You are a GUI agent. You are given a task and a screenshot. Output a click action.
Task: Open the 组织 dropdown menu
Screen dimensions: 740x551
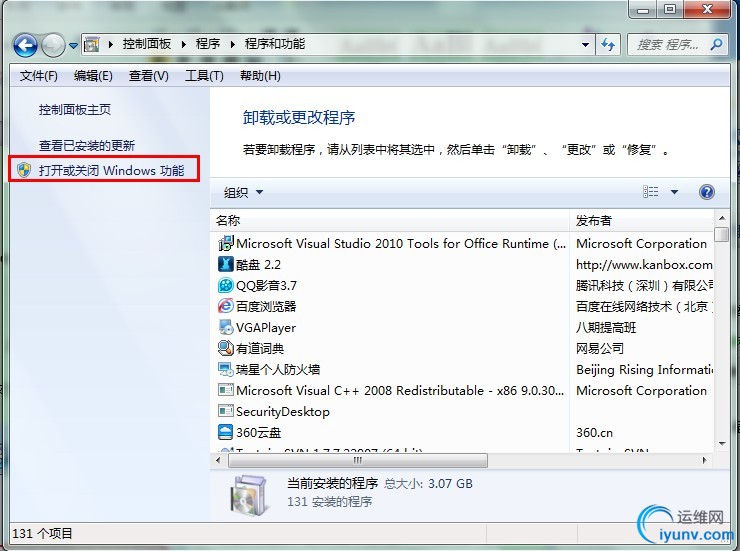[243, 192]
